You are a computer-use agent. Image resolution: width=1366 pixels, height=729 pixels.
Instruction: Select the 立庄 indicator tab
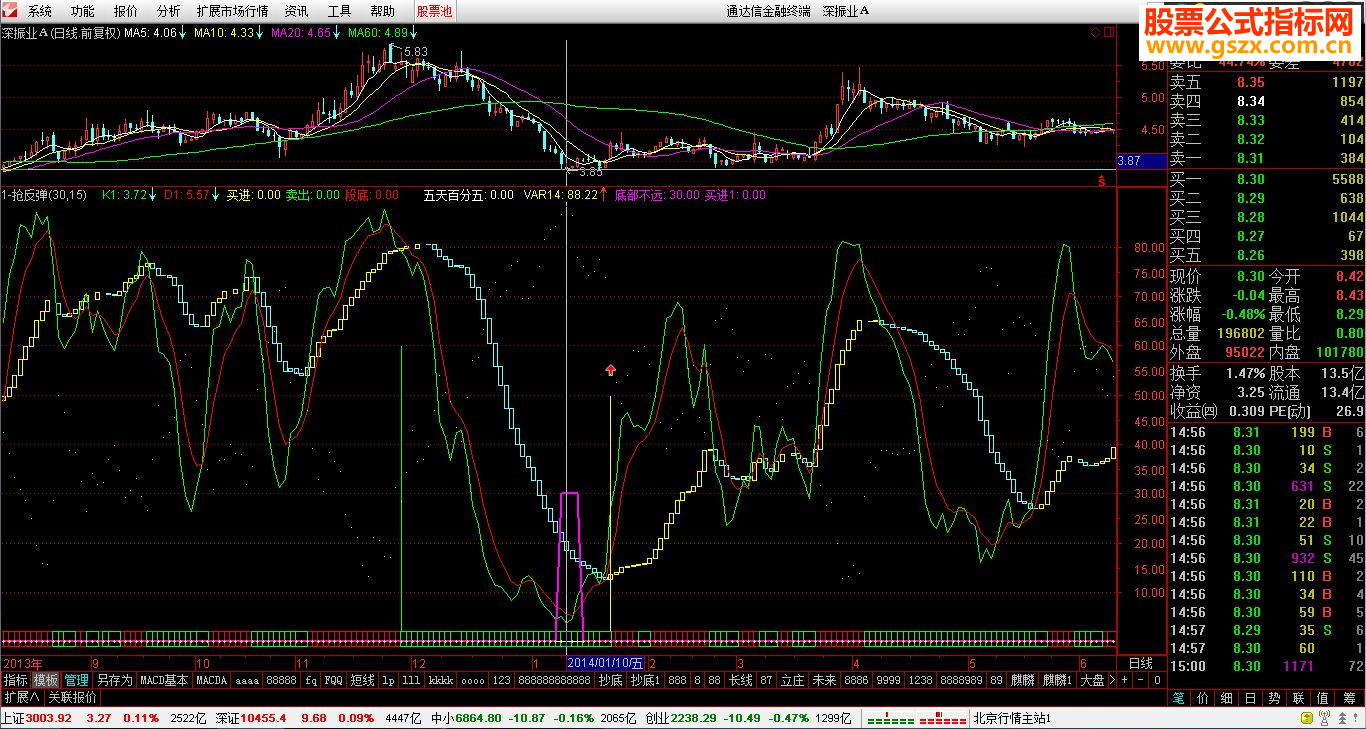792,680
